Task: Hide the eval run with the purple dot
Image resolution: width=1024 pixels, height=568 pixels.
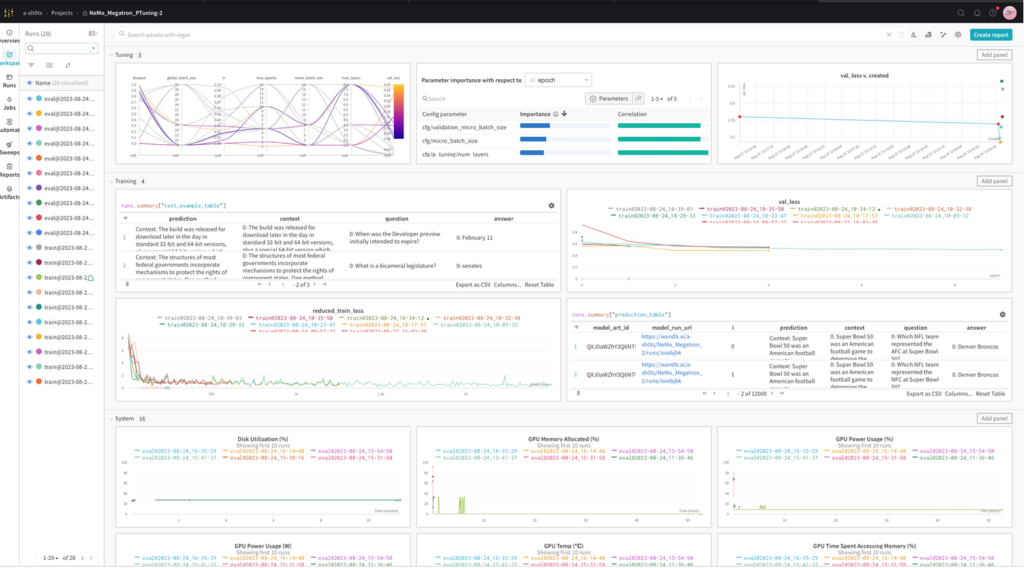Action: (x=29, y=188)
